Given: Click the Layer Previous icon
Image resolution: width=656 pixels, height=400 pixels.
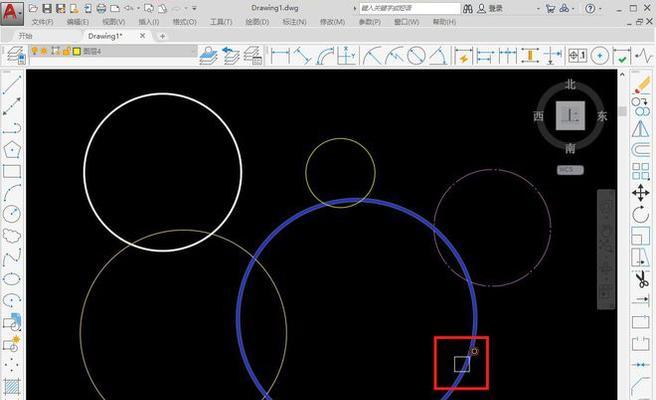Looking at the screenshot, I should 231,56.
